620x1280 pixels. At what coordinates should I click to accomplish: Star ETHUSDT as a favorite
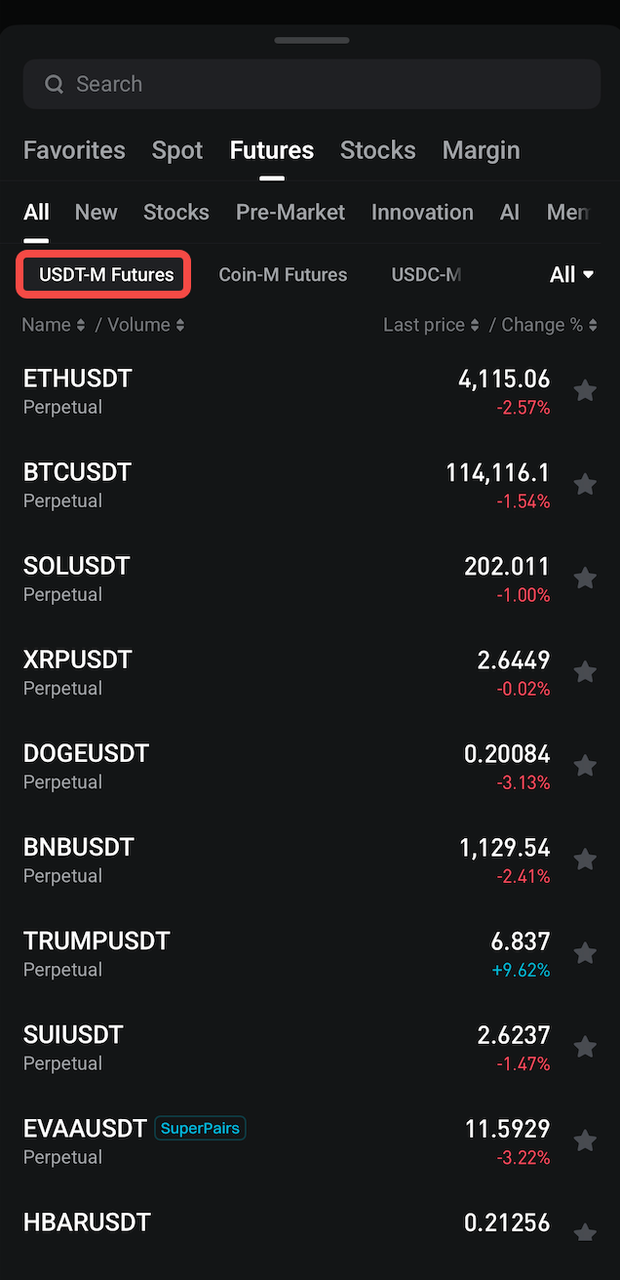(x=585, y=390)
